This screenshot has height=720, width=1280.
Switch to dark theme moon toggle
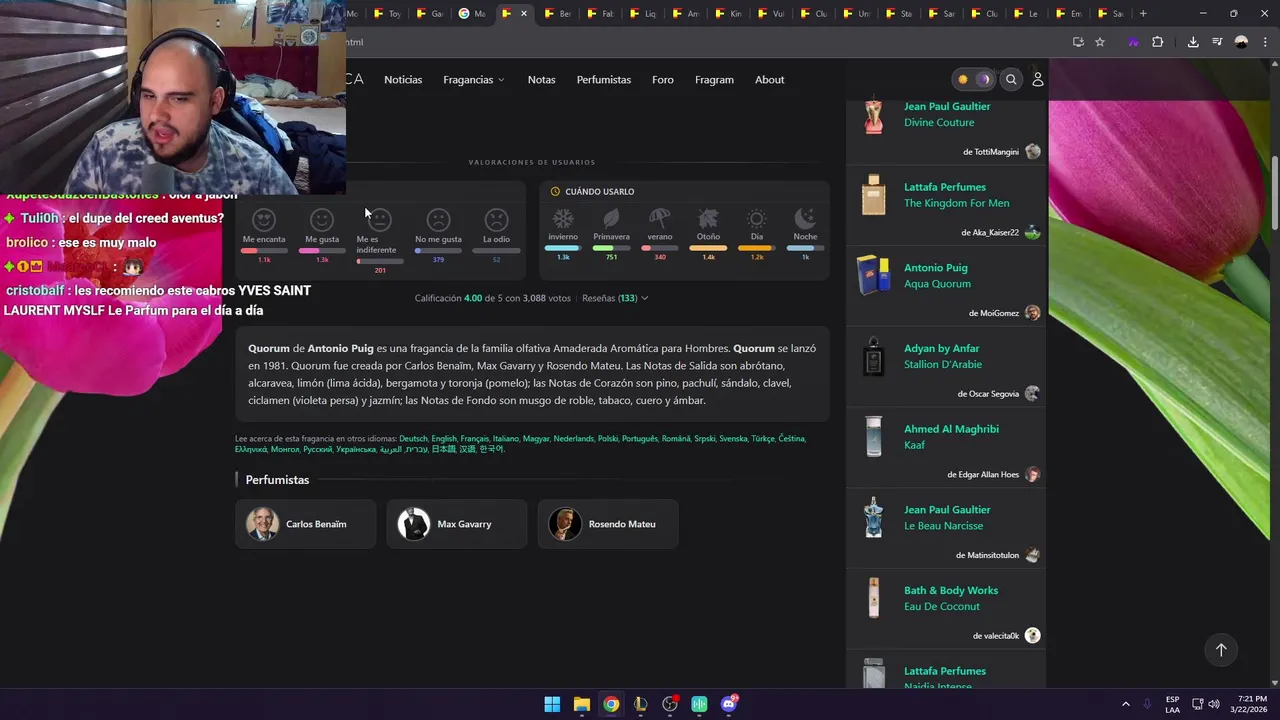point(984,79)
